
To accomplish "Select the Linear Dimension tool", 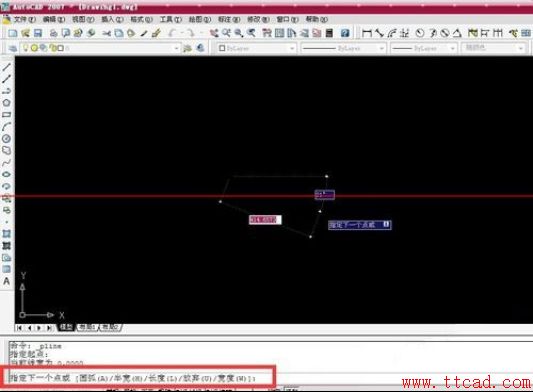I will 366,33.
